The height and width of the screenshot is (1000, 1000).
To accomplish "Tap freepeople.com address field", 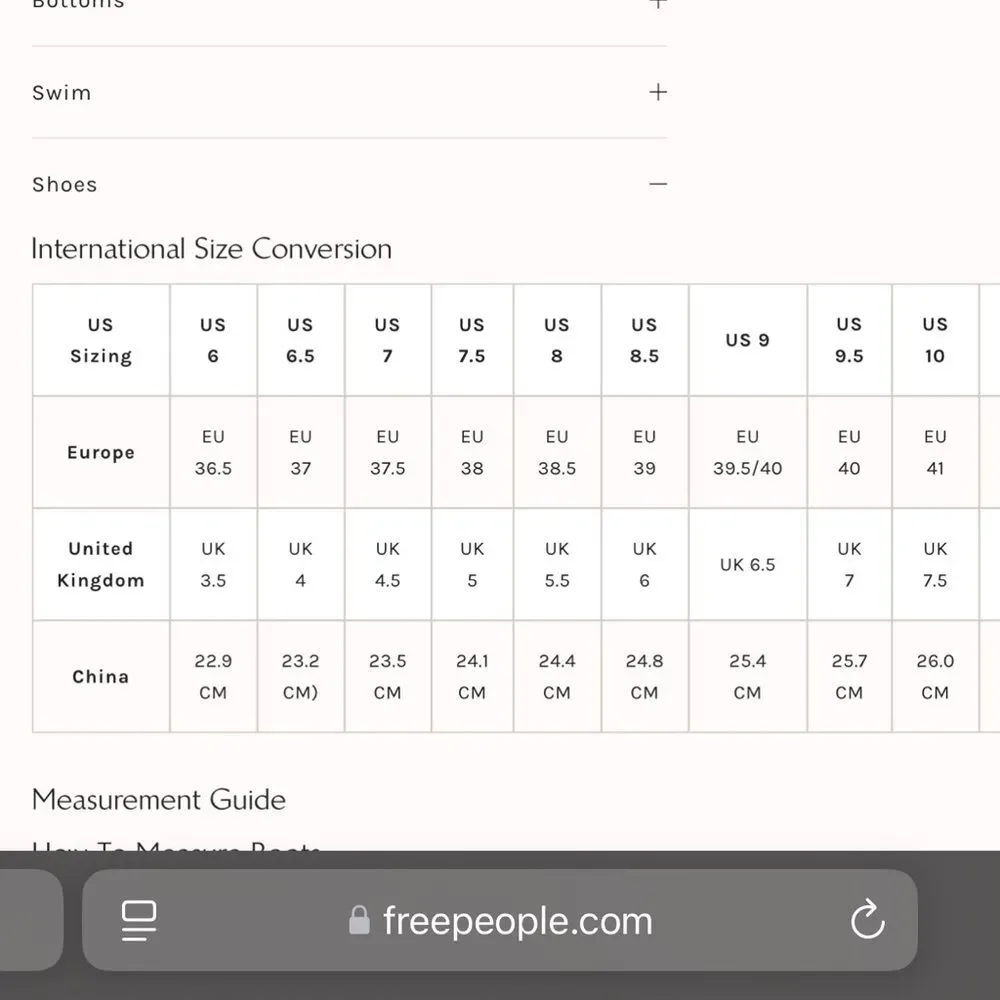I will 500,920.
